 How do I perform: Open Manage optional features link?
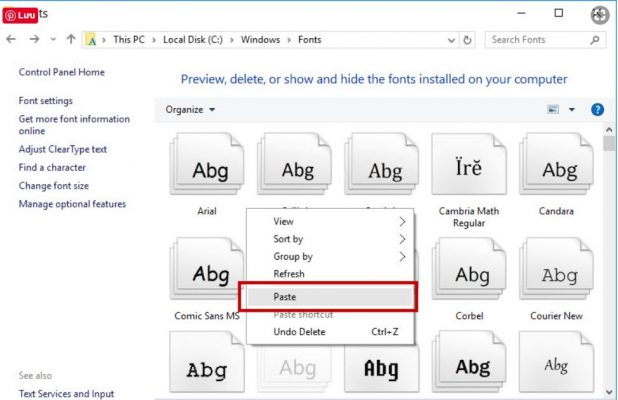[72, 204]
